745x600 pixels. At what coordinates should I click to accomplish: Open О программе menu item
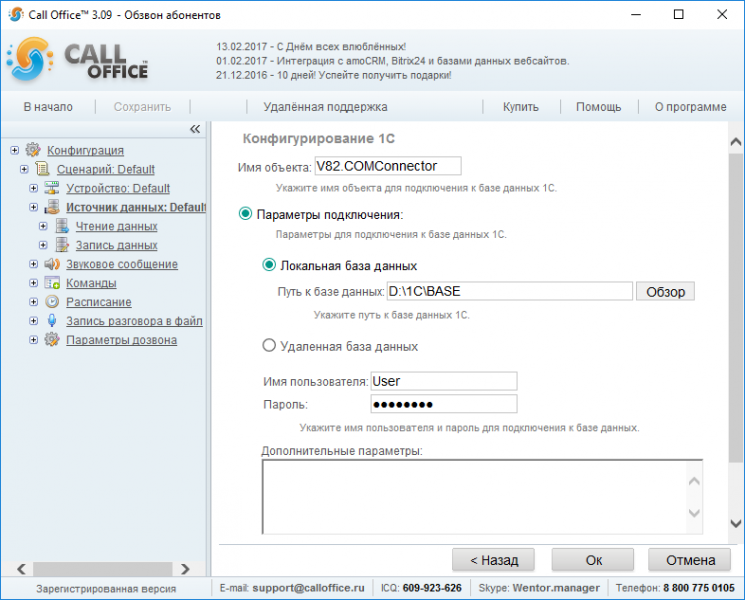click(690, 107)
